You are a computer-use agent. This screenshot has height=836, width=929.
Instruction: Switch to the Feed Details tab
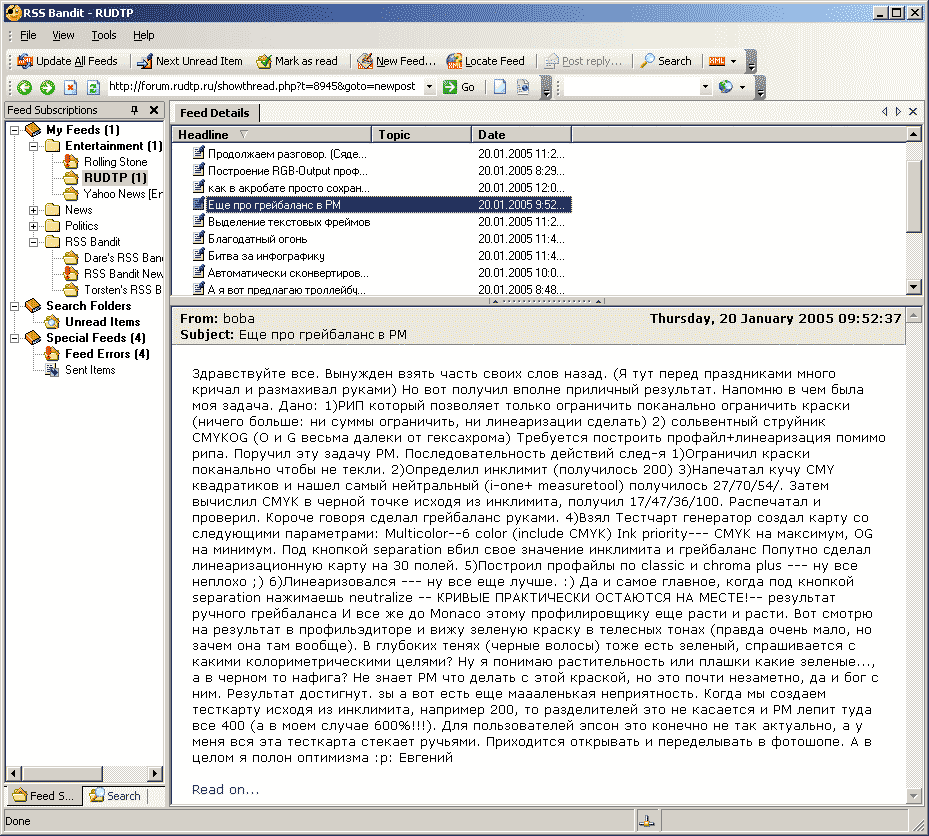point(214,113)
